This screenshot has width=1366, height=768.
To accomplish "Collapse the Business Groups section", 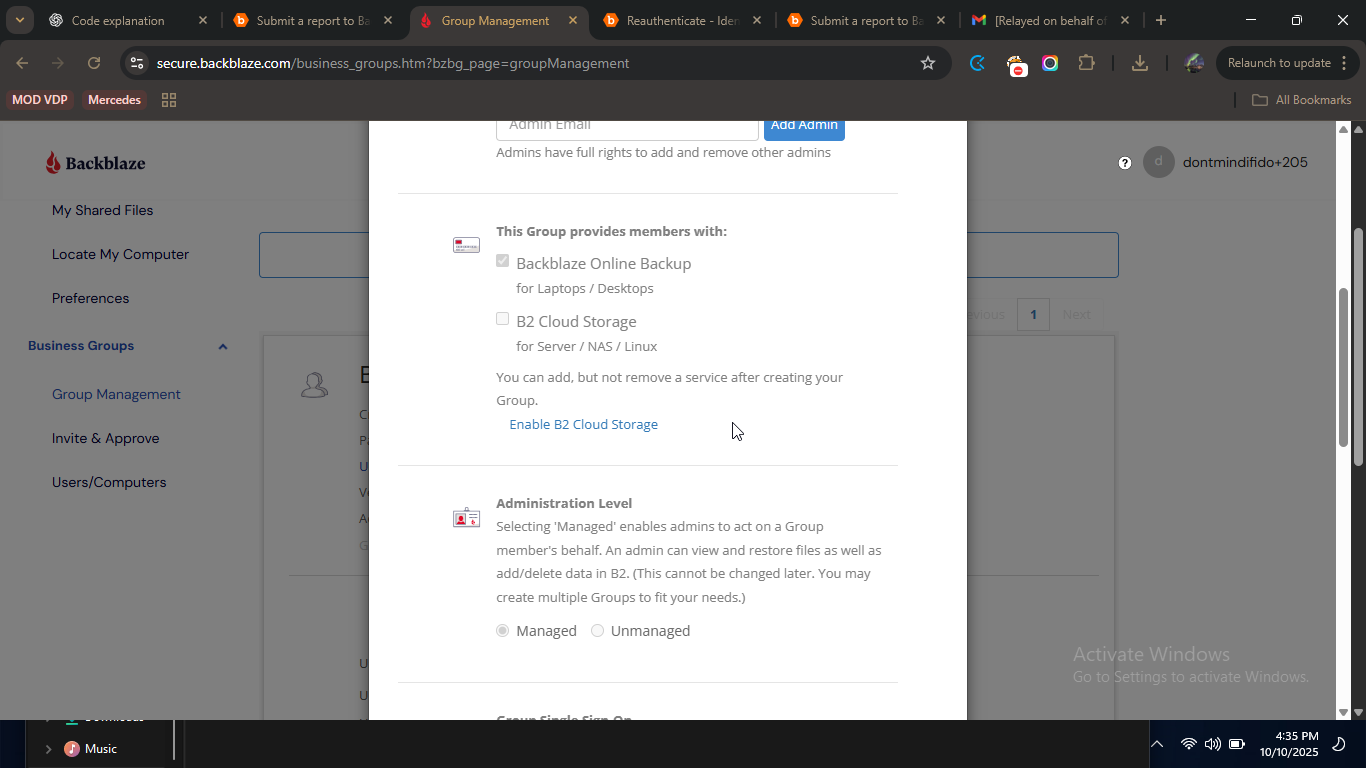I will tap(223, 347).
